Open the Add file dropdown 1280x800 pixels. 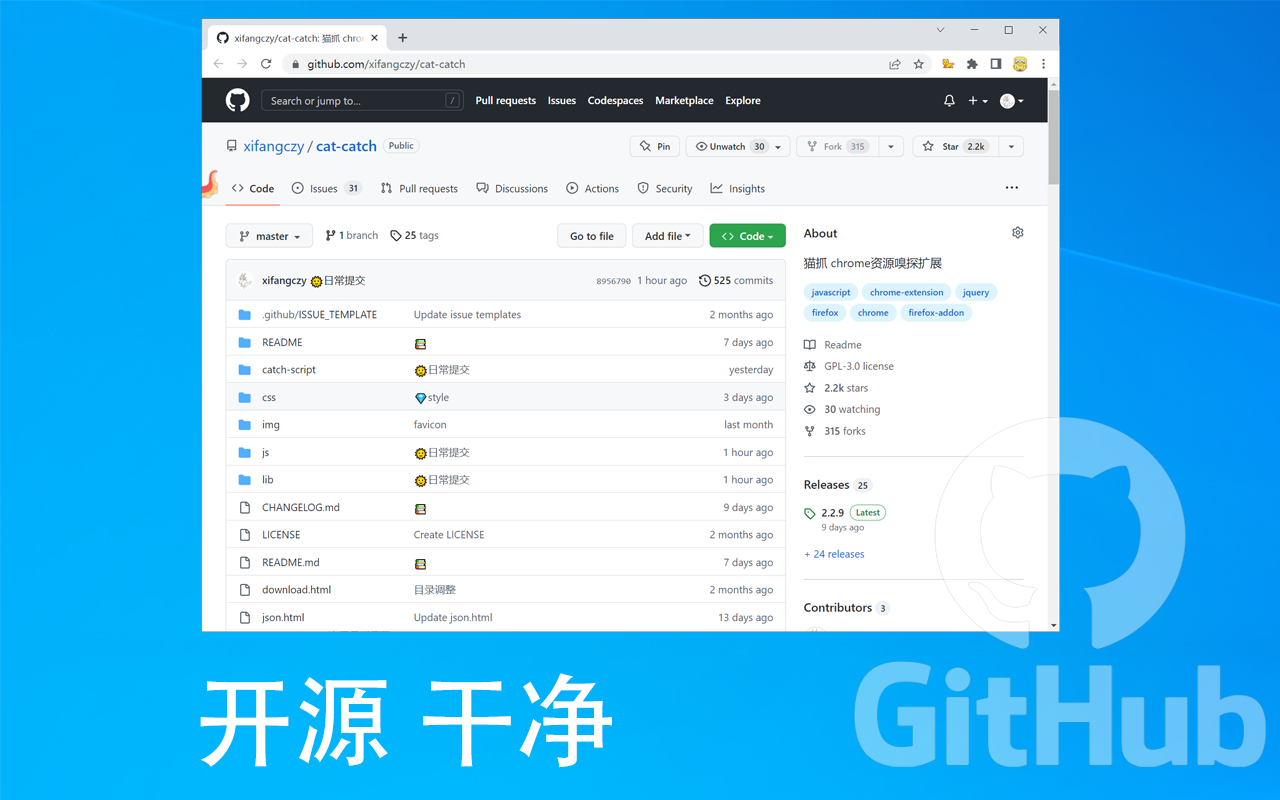667,235
